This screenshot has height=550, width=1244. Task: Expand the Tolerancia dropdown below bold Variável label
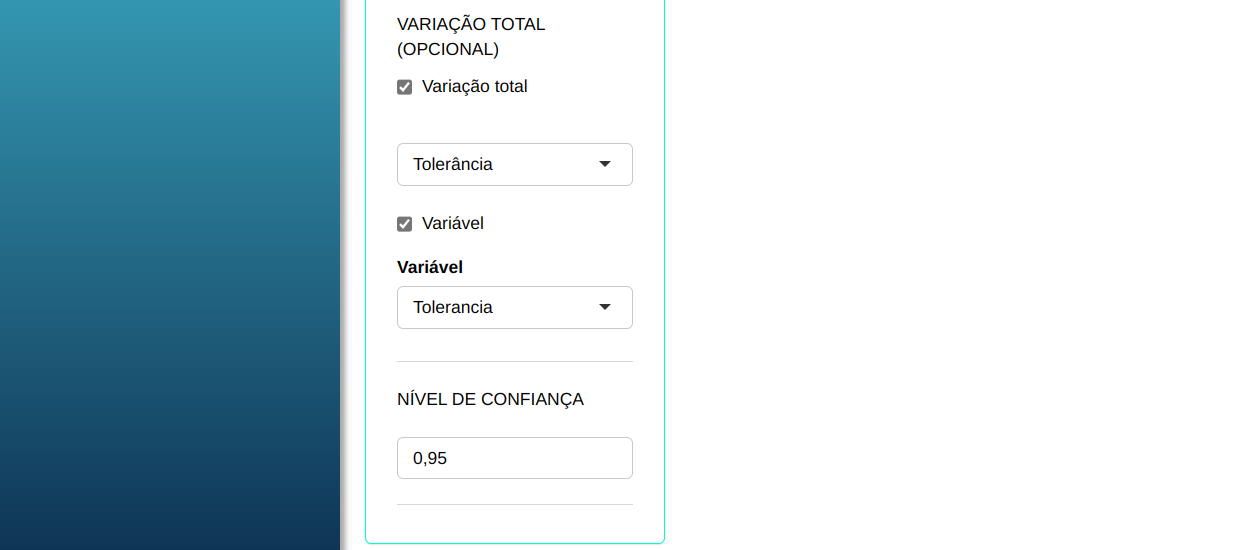tap(500, 307)
